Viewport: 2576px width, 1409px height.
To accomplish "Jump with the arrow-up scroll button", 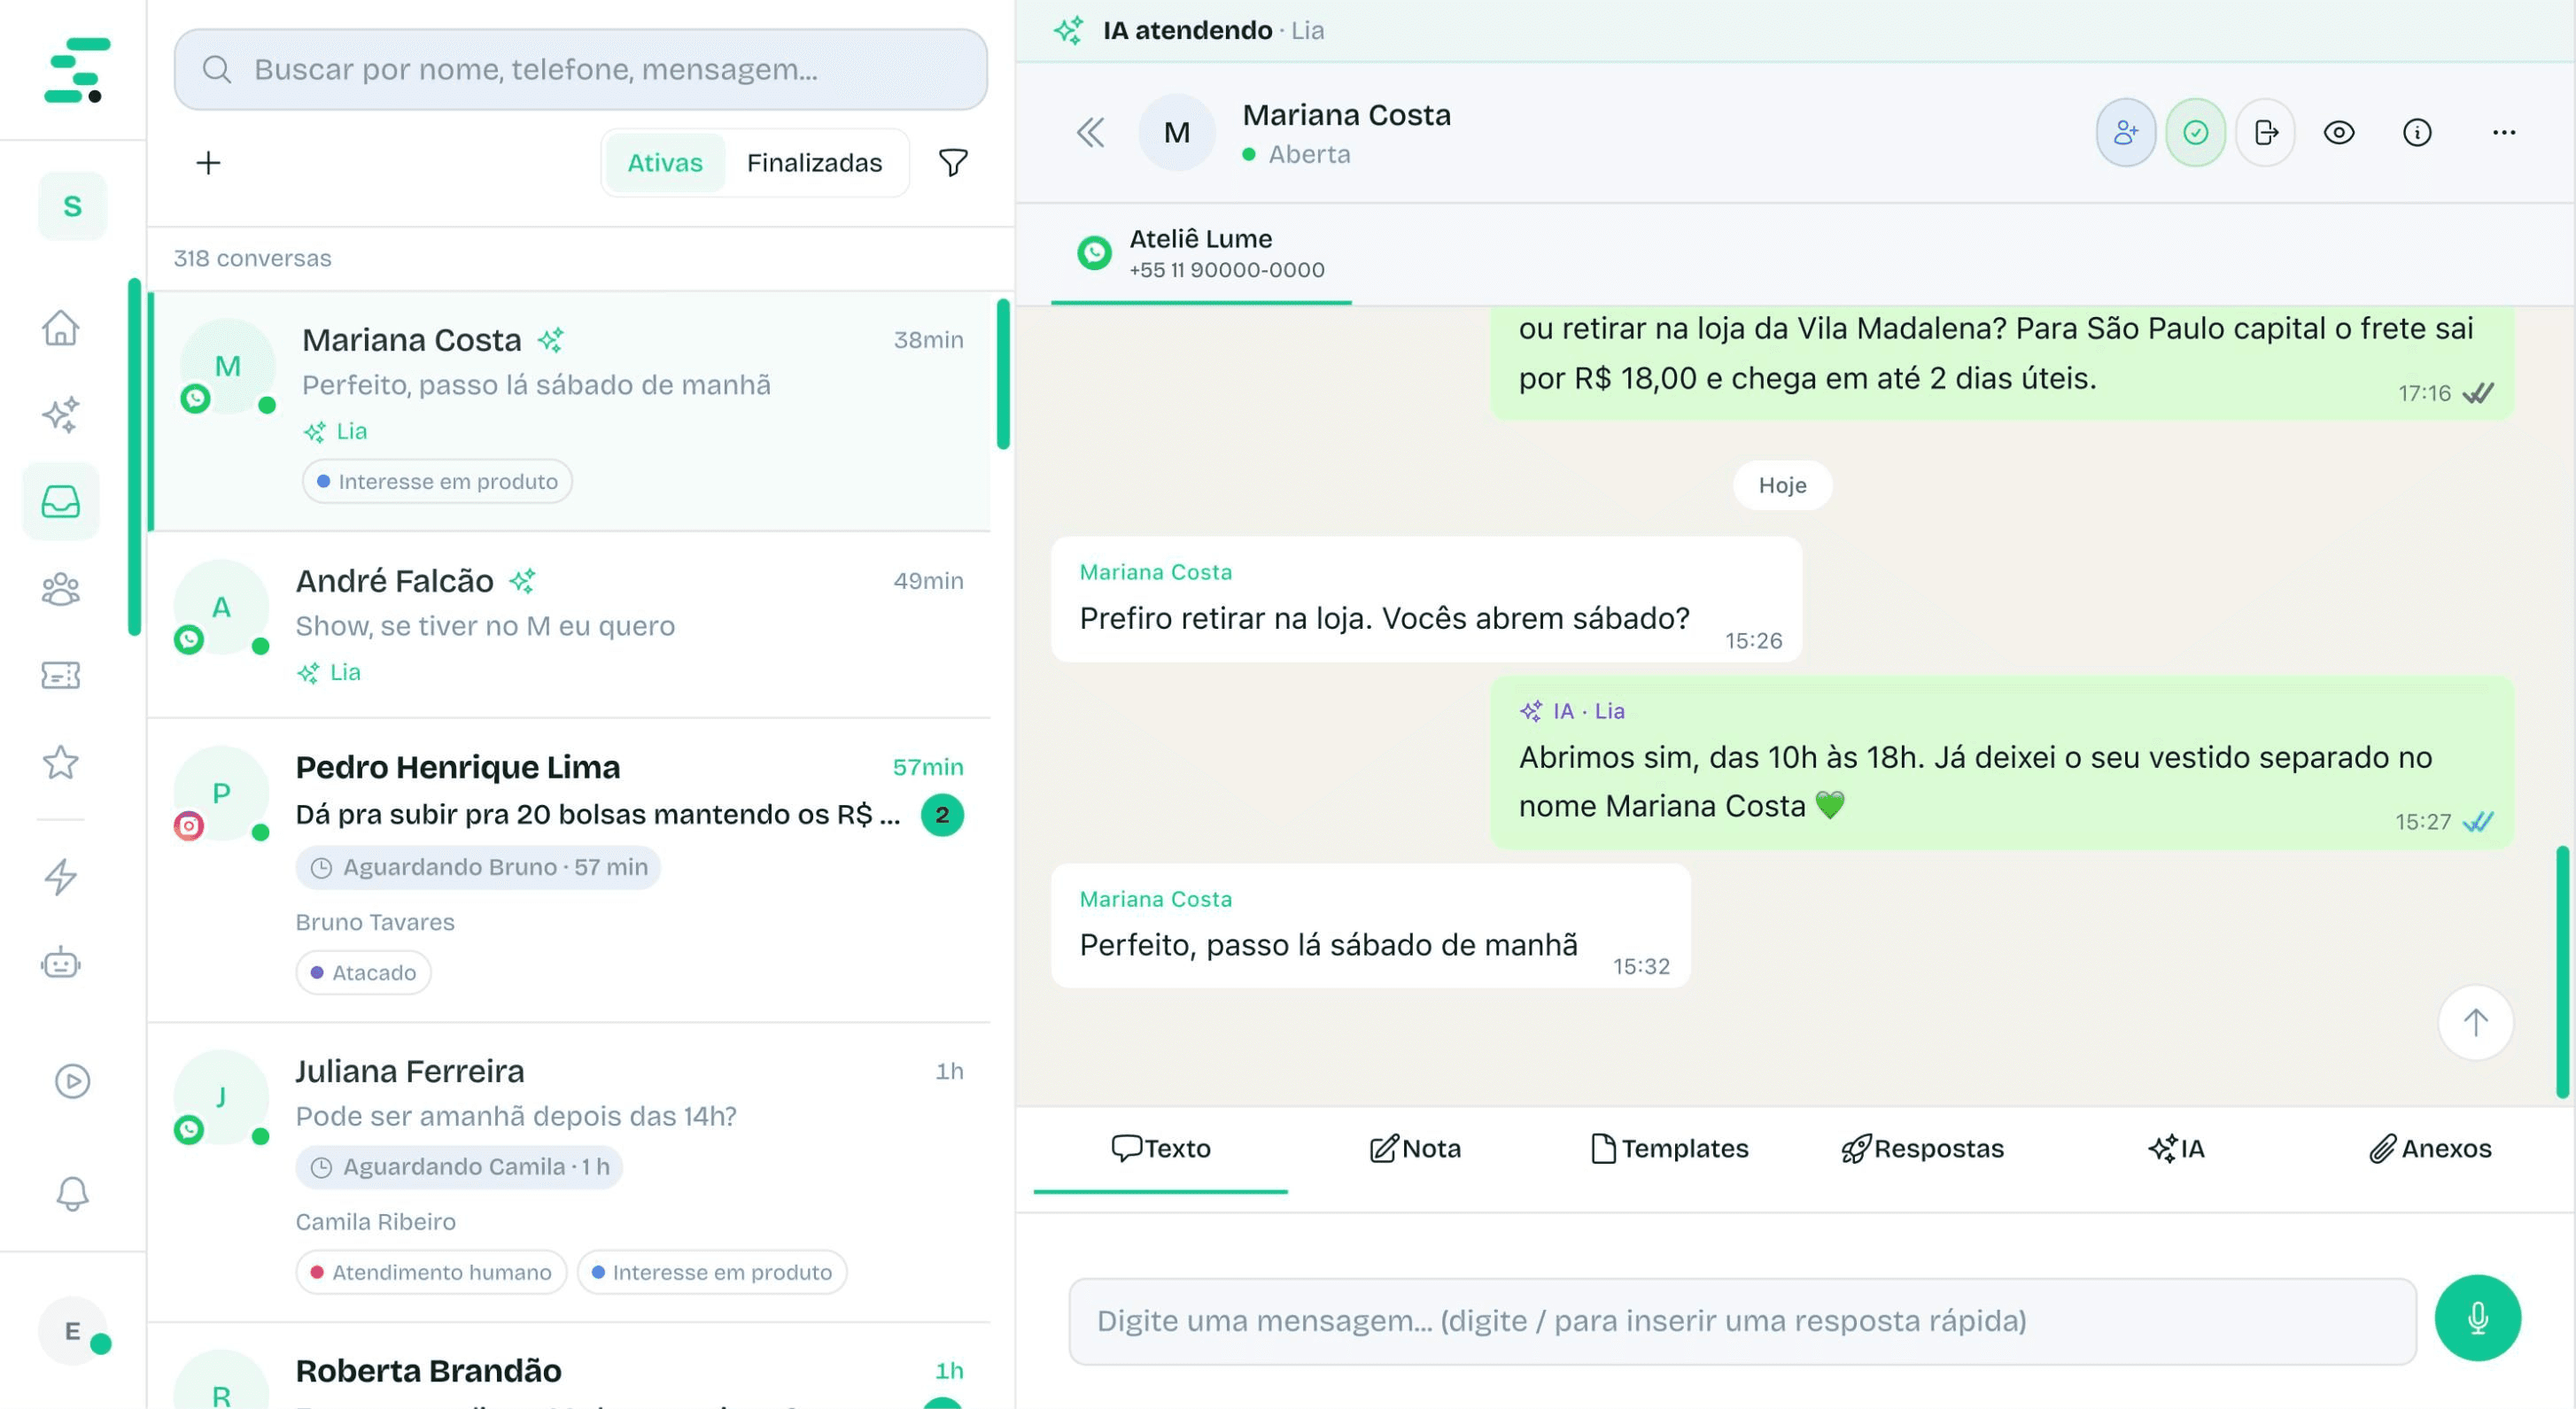I will [x=2476, y=1022].
